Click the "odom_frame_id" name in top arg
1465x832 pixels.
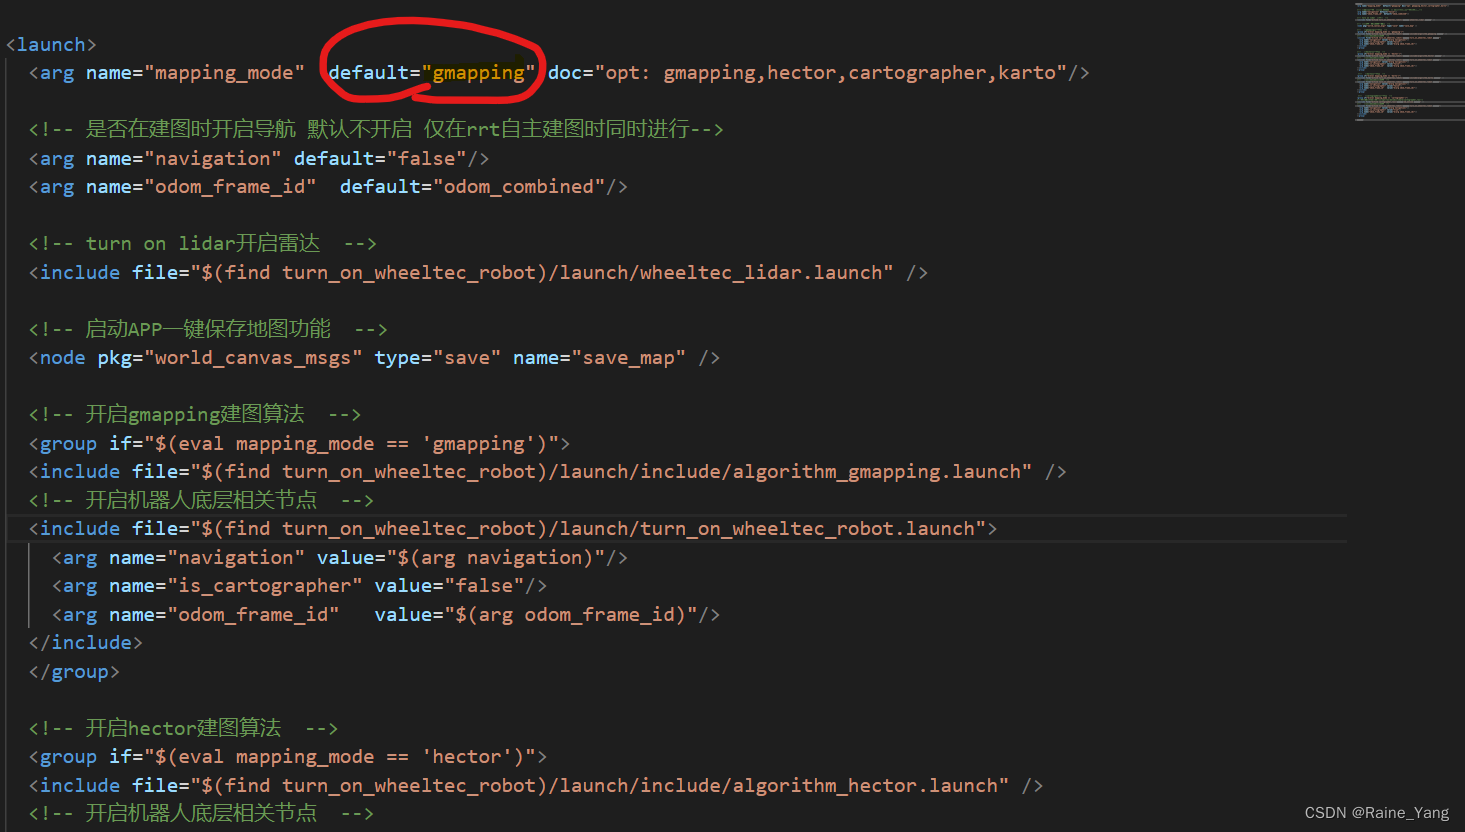click(230, 187)
